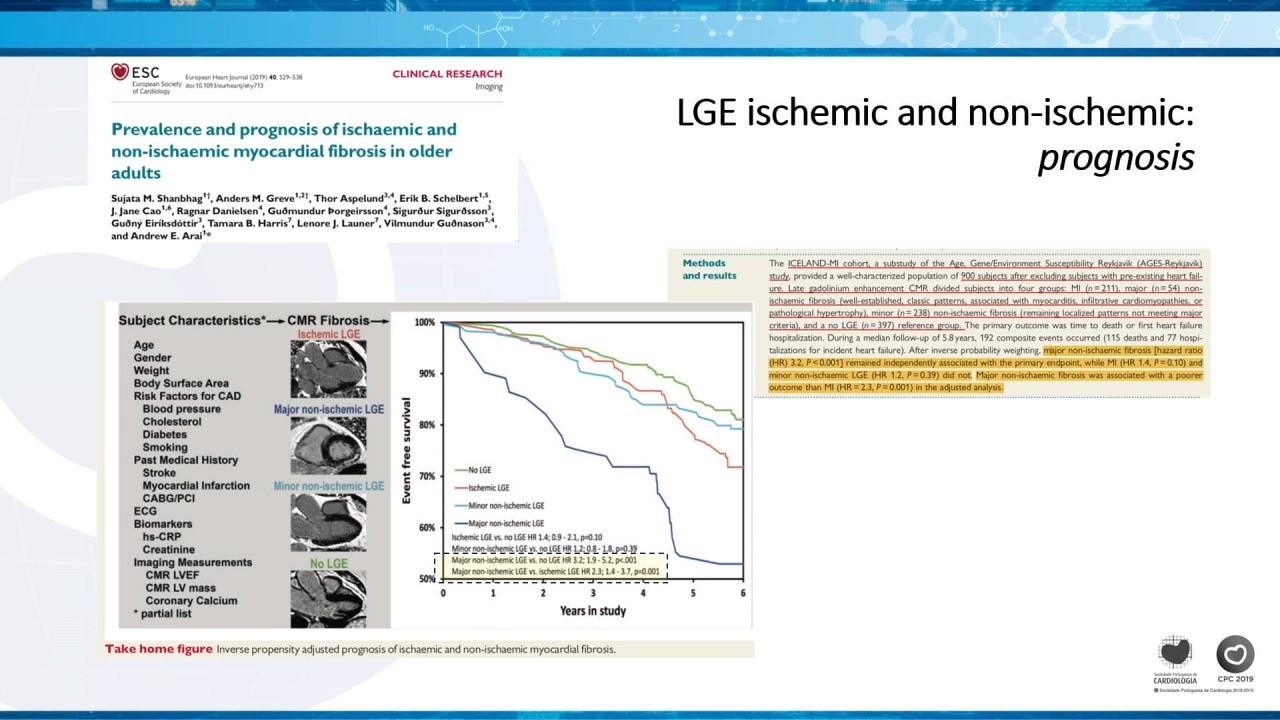The width and height of the screenshot is (1280, 720).
Task: Click 'Coronary Calcium' in the characteristics list
Action: tap(192, 601)
